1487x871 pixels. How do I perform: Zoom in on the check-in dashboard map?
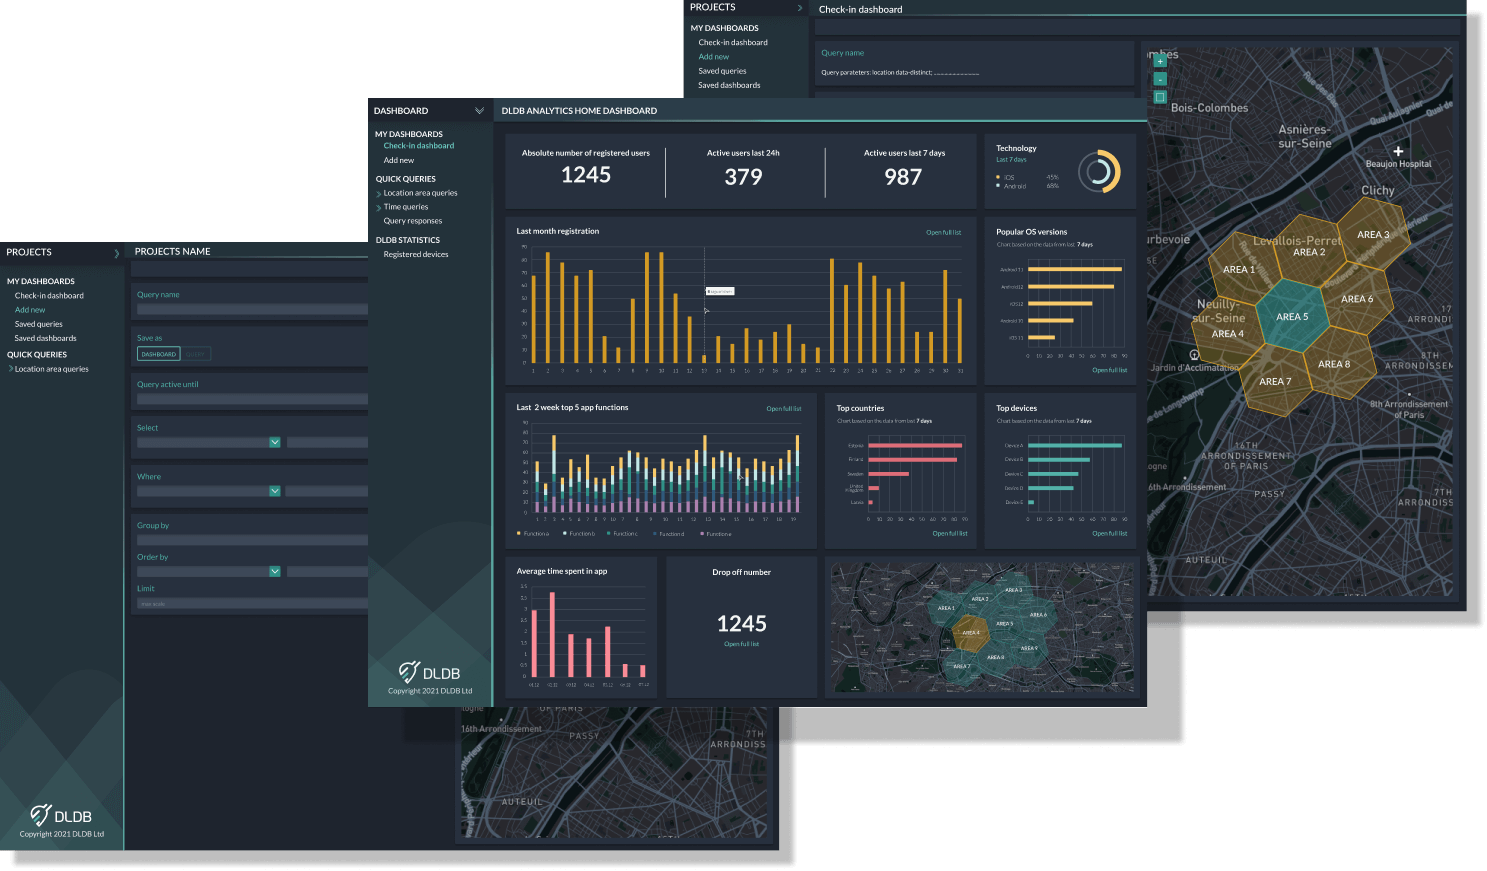click(x=1160, y=61)
